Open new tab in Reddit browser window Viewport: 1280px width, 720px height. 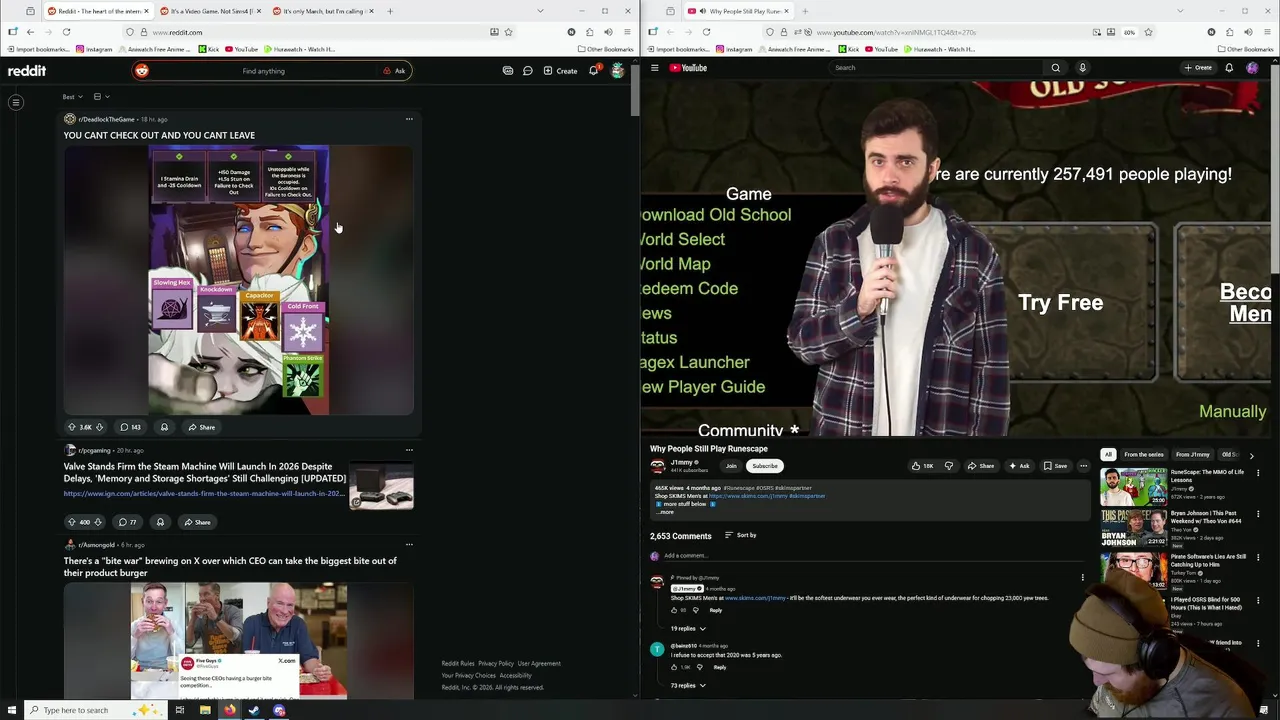click(x=390, y=11)
